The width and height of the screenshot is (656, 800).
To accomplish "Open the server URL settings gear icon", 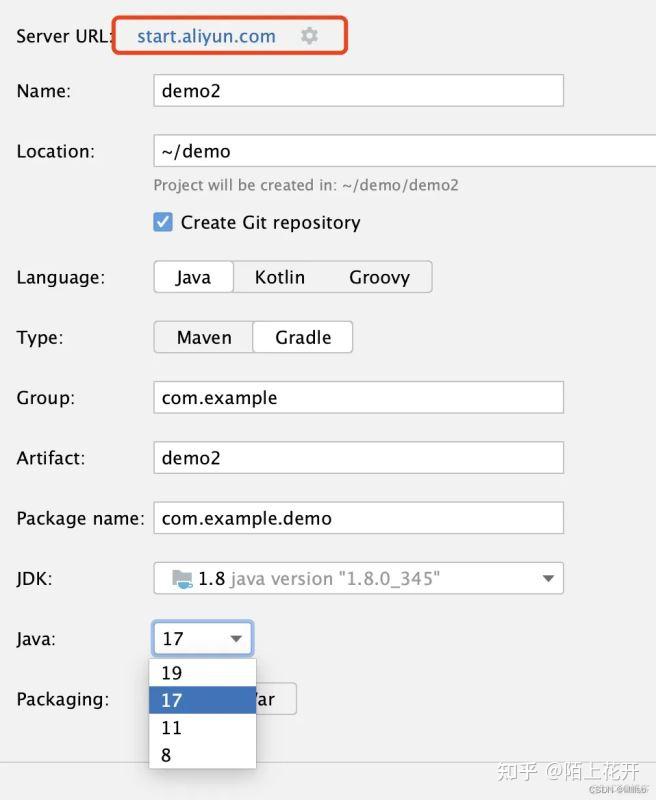I will (x=309, y=35).
